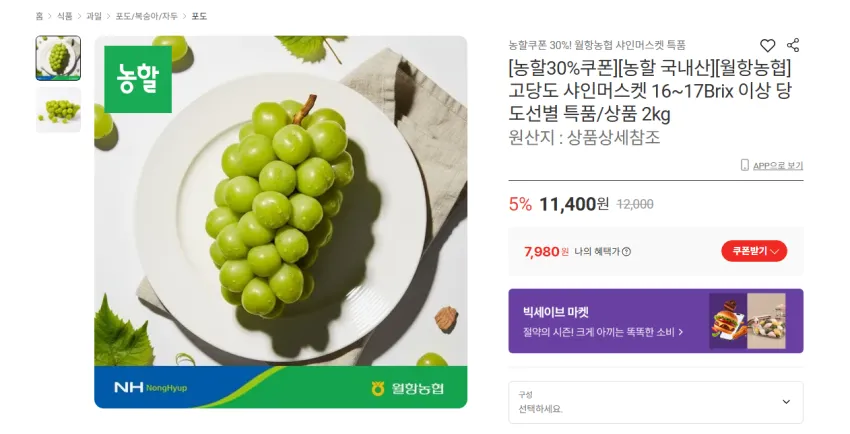The image size is (850, 434).
Task: Select the 포도 breadcrumb item
Action: (199, 16)
